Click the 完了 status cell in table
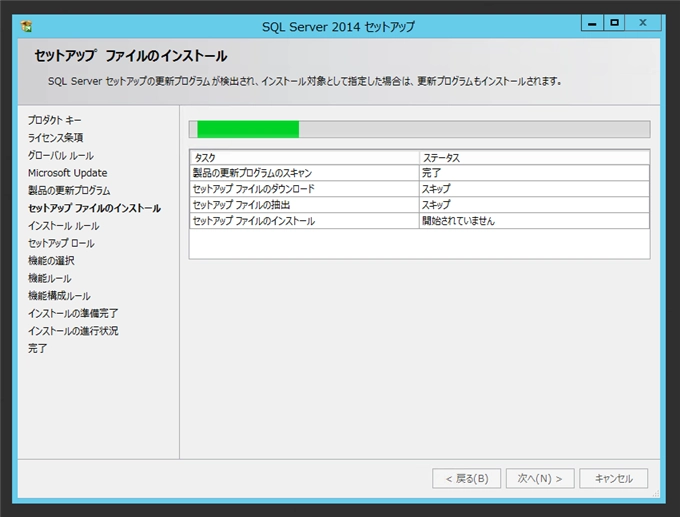 point(534,173)
